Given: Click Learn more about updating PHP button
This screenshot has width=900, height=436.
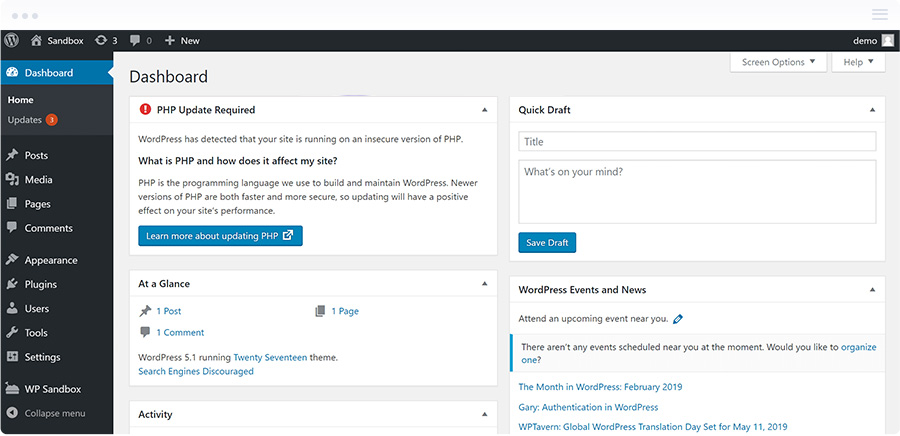Looking at the screenshot, I should tap(220, 236).
